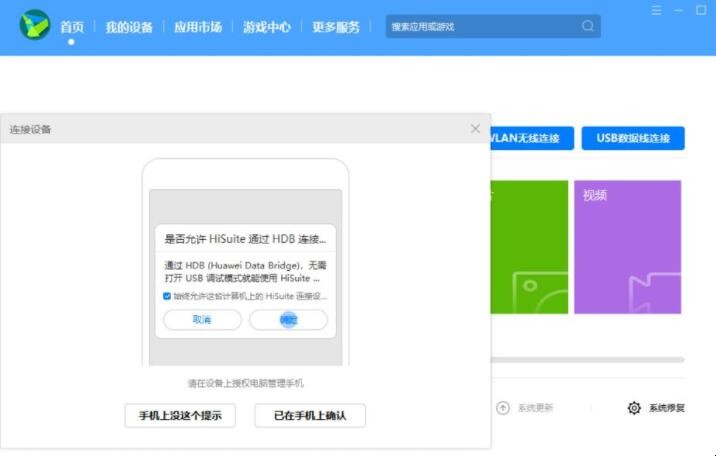Screen dimensions: 716x456
Task: Click 手机上没这个提示 button
Action: coord(180,415)
